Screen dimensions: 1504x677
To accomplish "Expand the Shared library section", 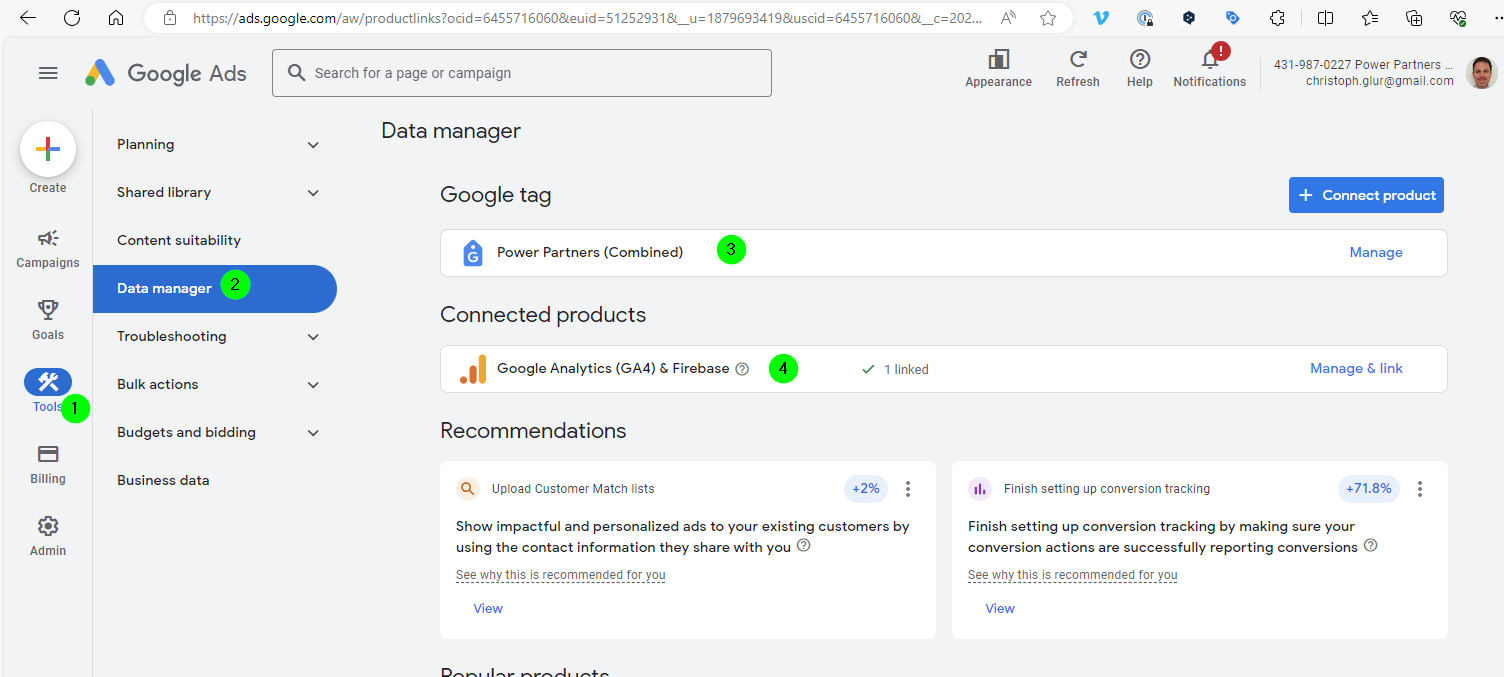I will (216, 193).
